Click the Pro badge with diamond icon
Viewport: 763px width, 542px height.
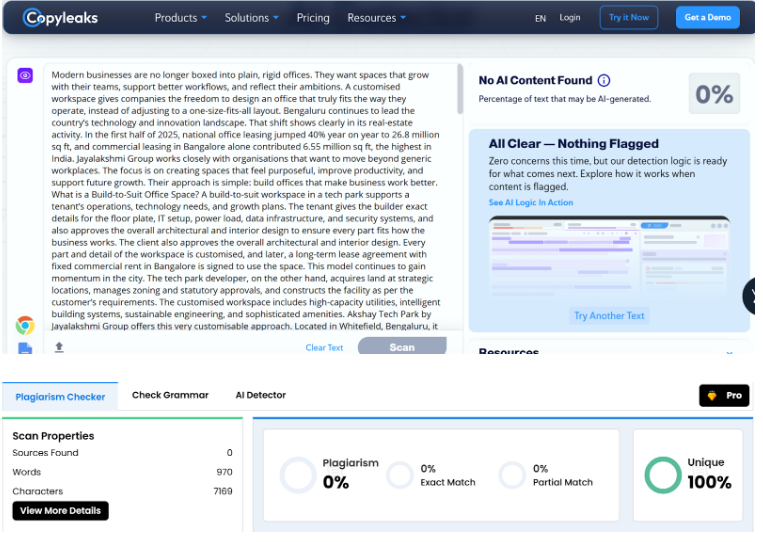click(723, 396)
